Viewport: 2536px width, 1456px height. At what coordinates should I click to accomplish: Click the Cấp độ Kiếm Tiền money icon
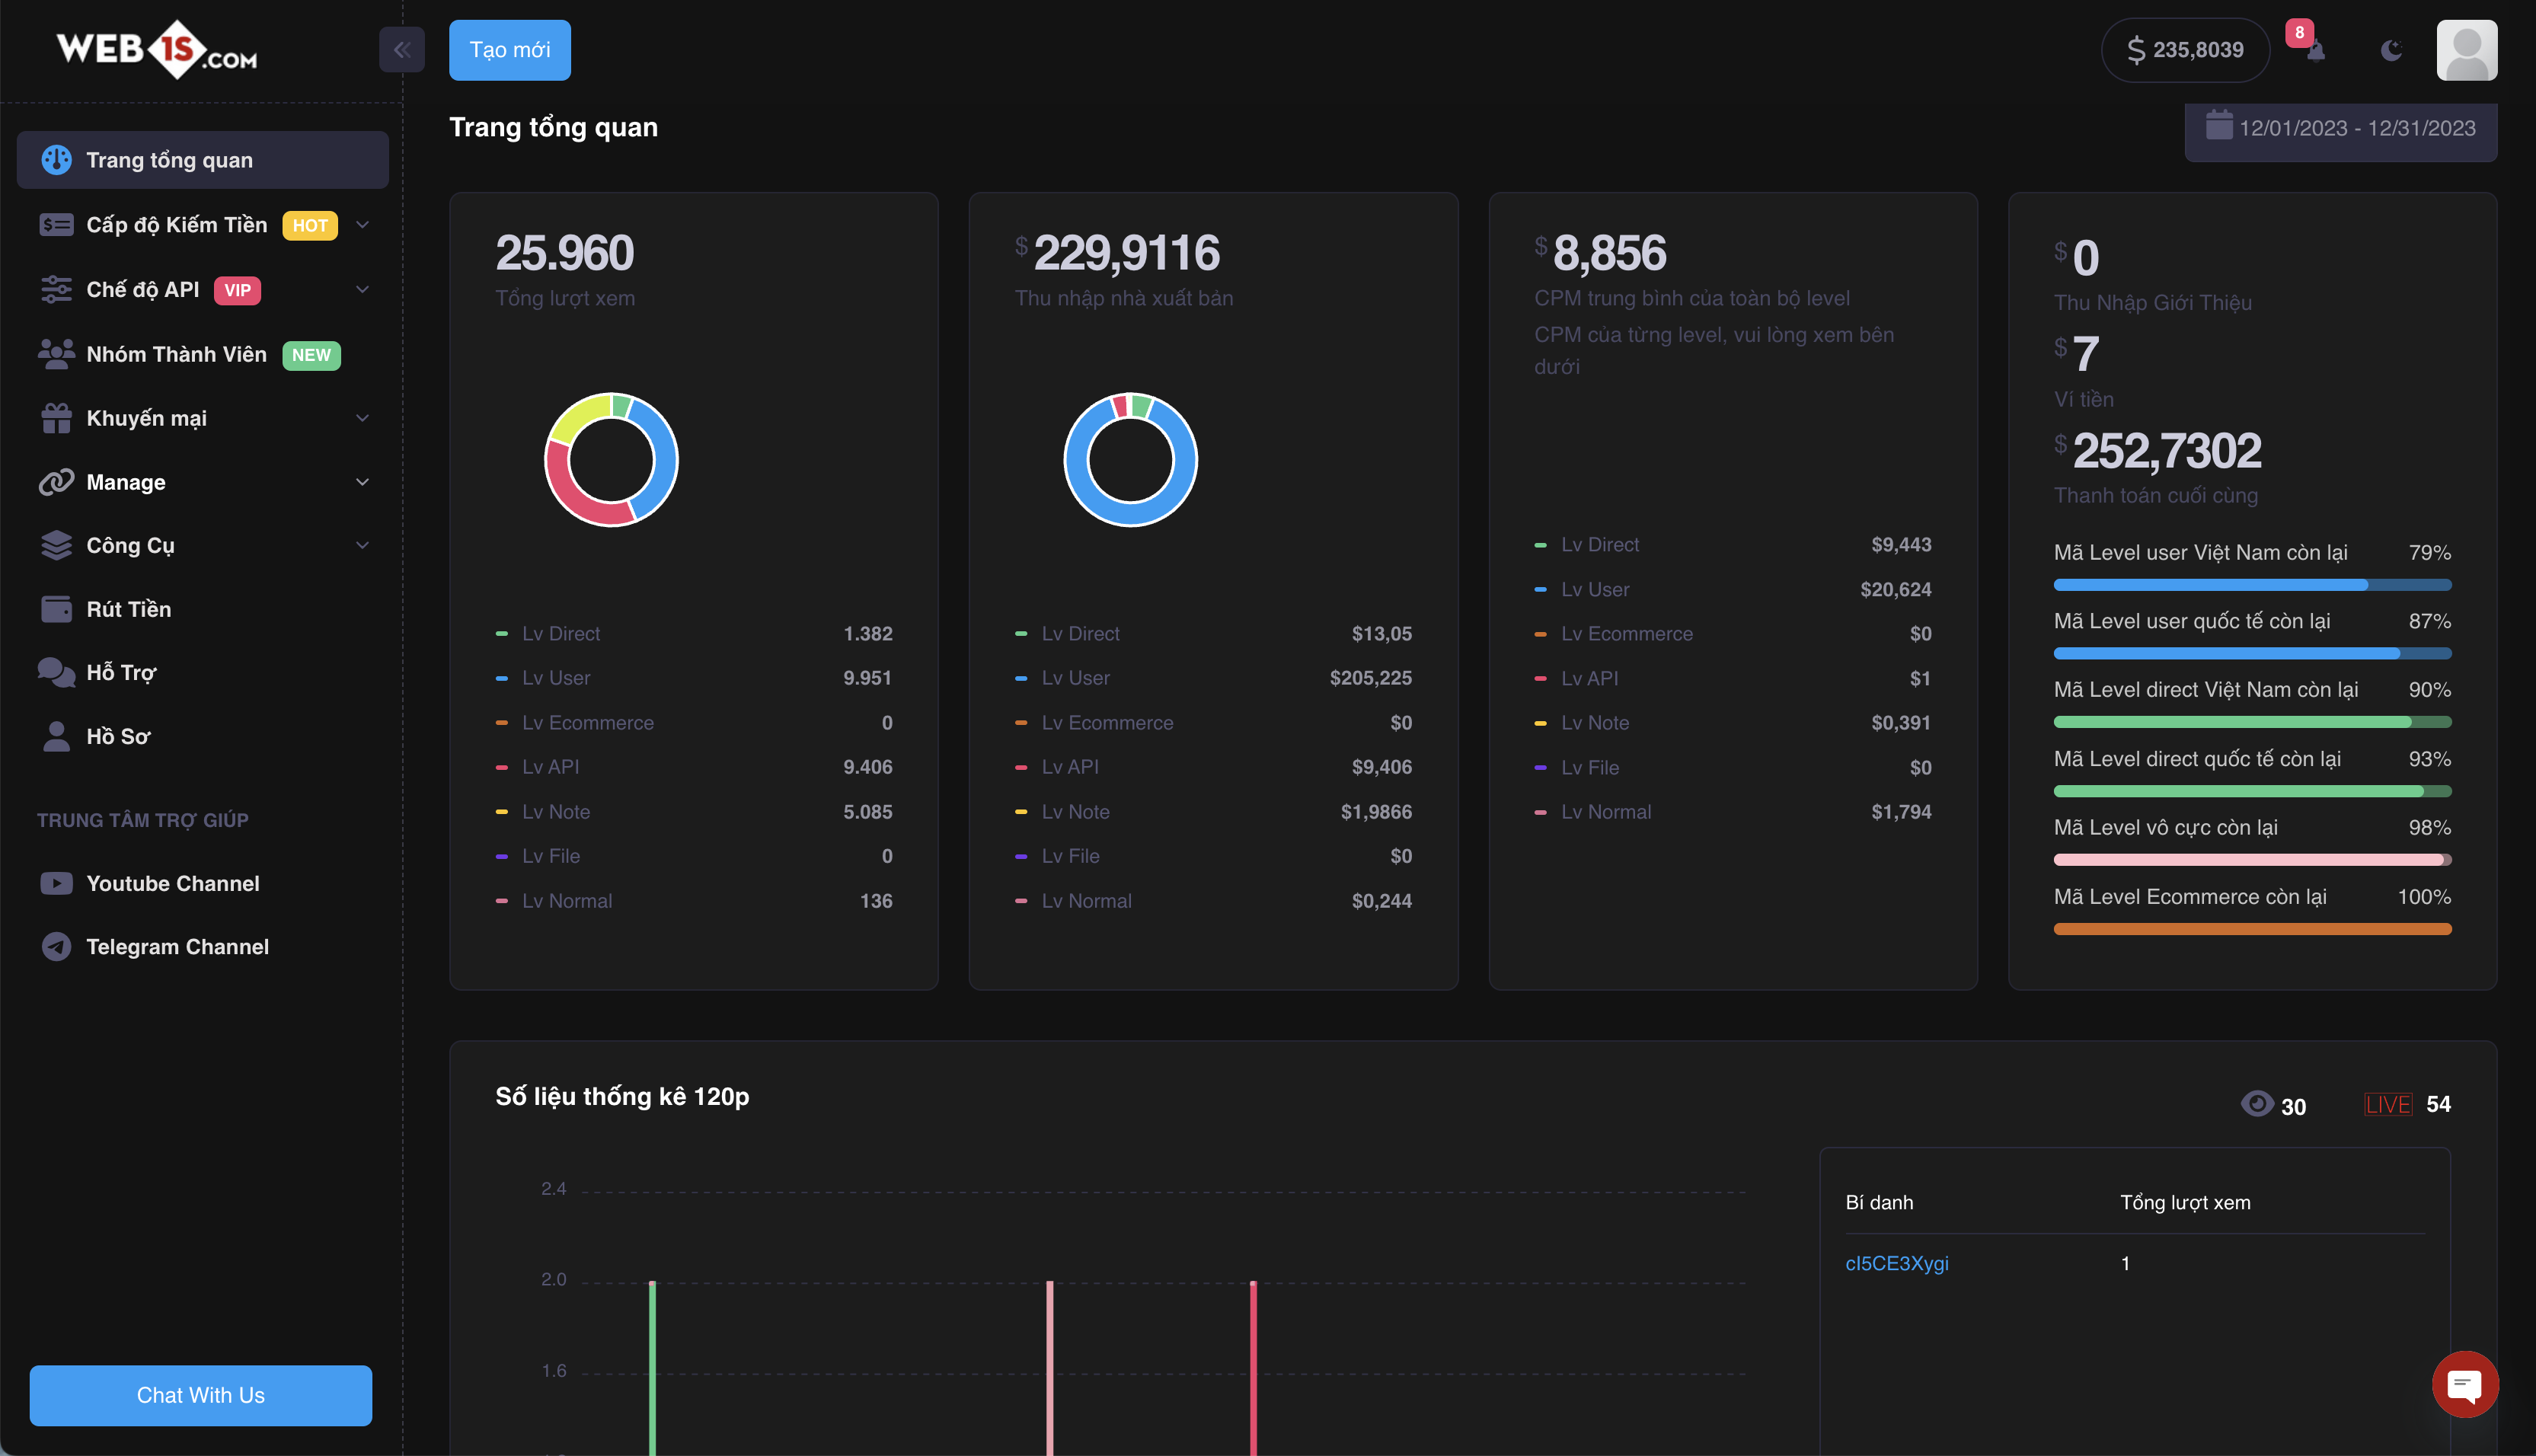tap(56, 225)
